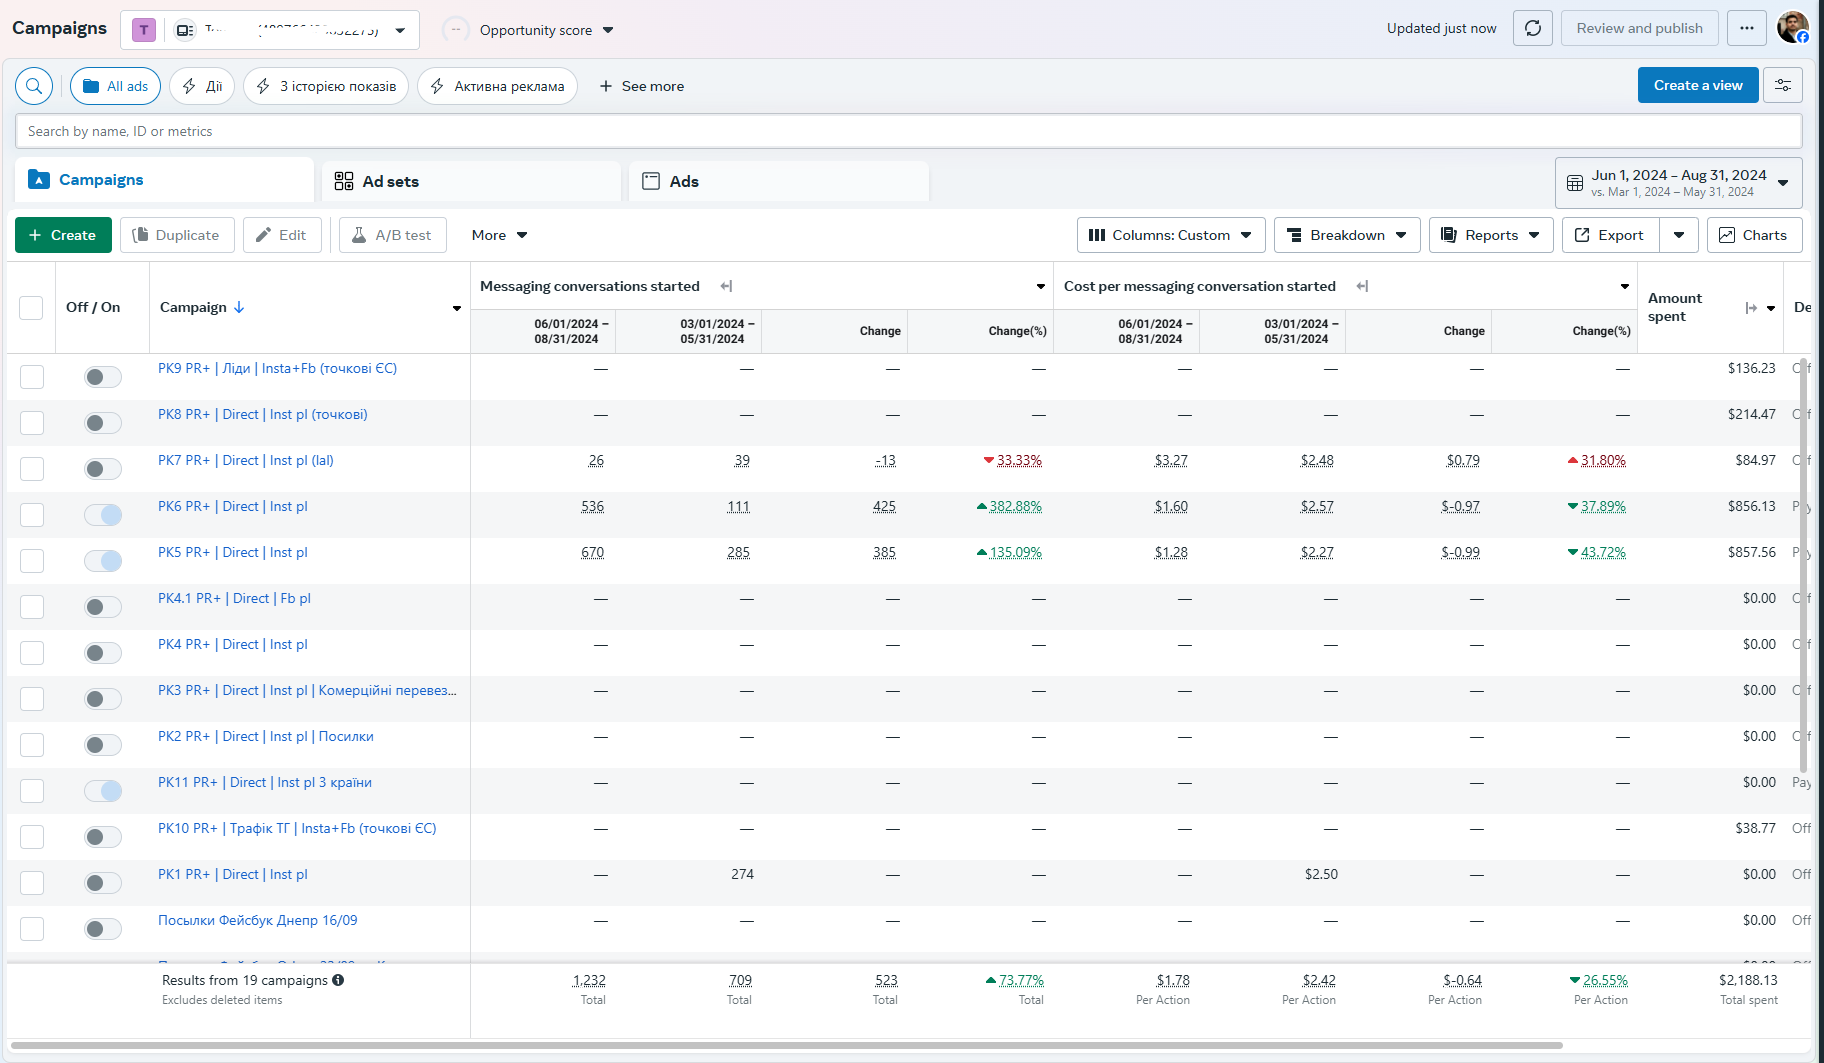Click the Search by name, ID or metrics field
The height and width of the screenshot is (1063, 1824).
point(909,131)
